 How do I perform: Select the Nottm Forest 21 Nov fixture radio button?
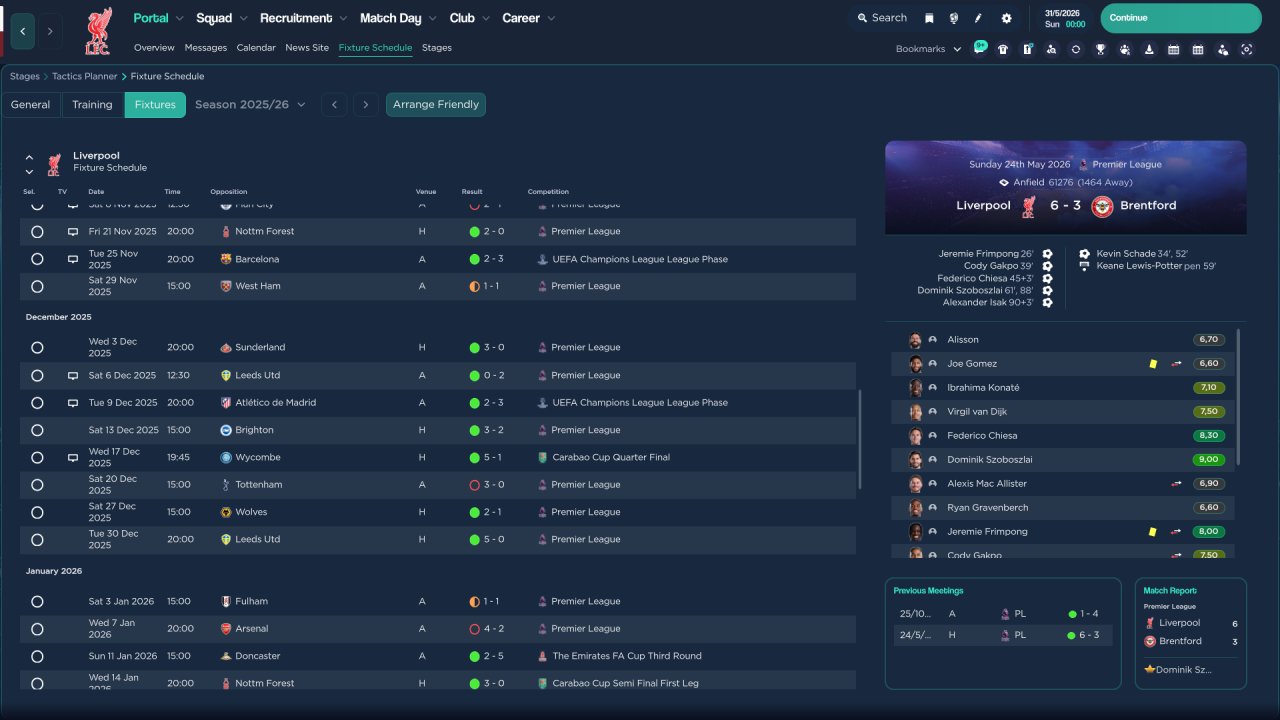pos(37,231)
